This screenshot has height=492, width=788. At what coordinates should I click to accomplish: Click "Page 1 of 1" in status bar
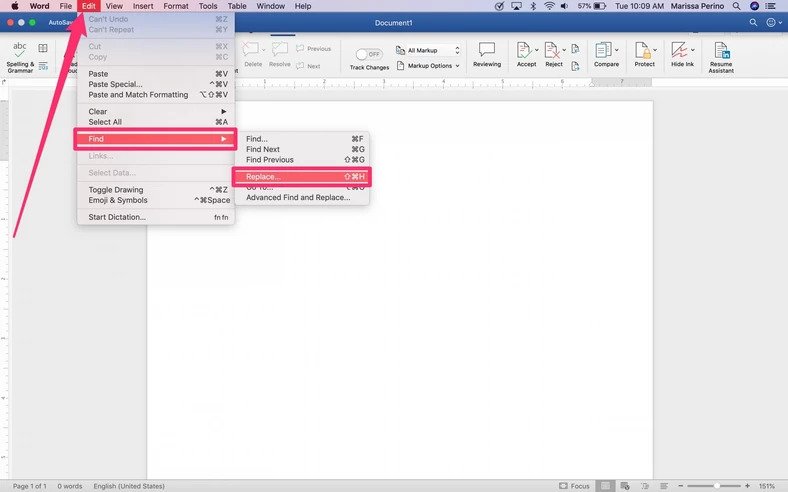(x=29, y=486)
